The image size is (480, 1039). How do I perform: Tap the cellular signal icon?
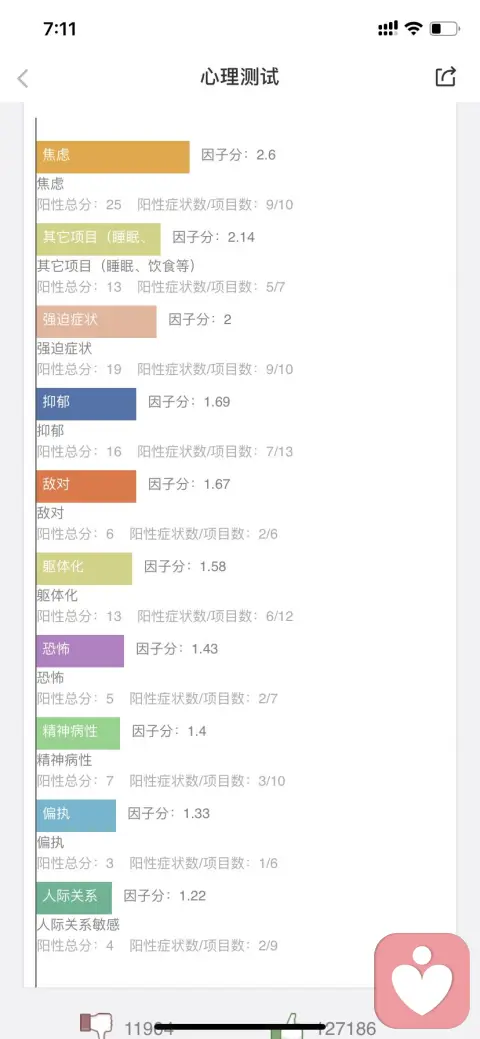point(388,28)
